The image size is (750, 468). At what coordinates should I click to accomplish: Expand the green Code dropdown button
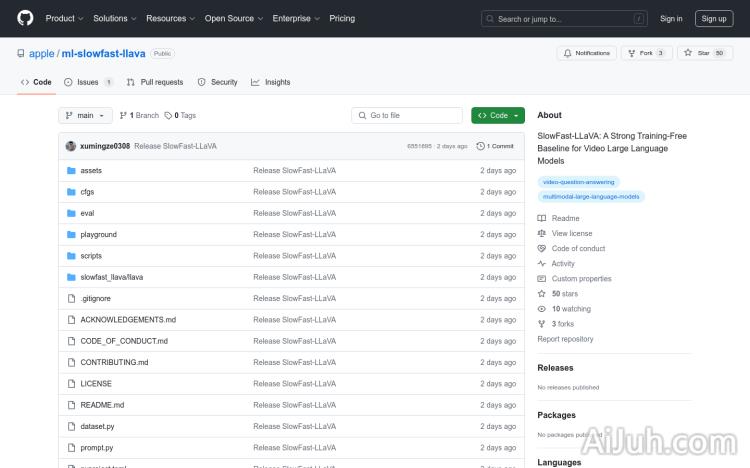coord(497,116)
